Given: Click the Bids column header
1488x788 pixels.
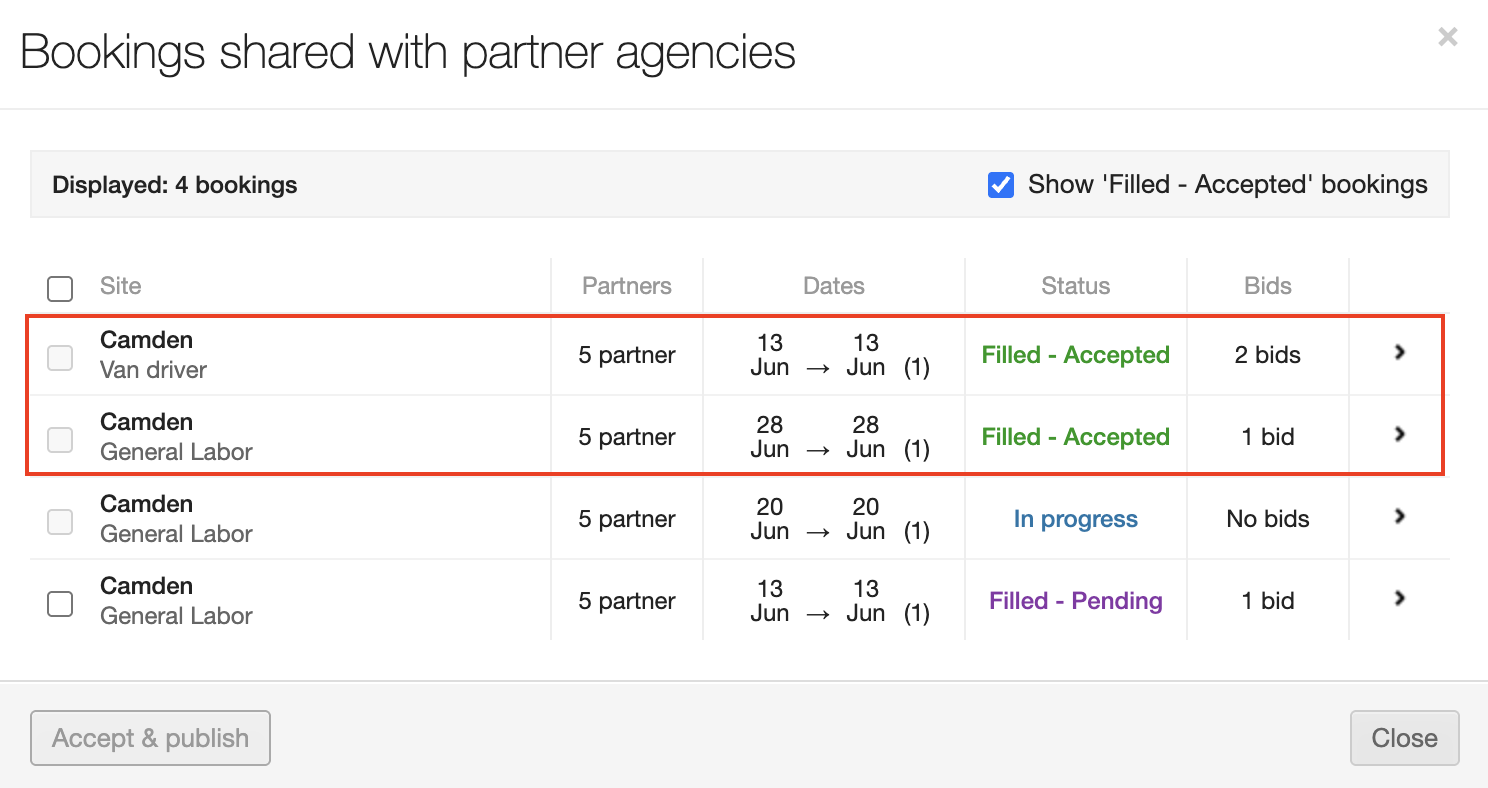Looking at the screenshot, I should point(1267,286).
